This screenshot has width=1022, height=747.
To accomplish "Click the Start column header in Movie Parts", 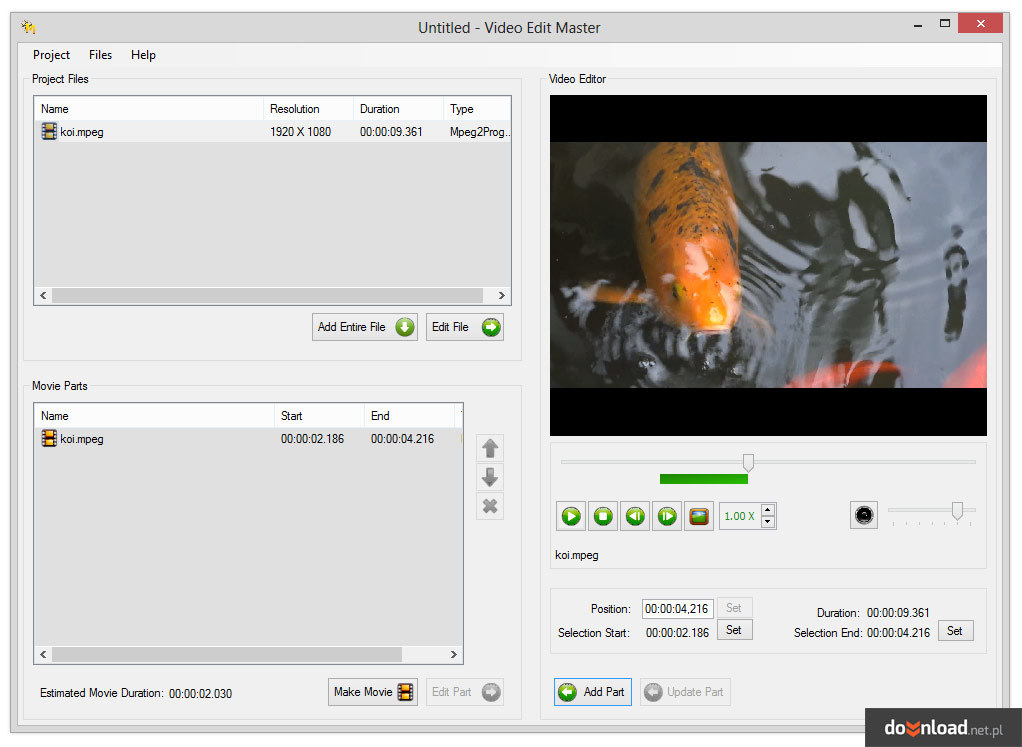I will pyautogui.click(x=319, y=416).
